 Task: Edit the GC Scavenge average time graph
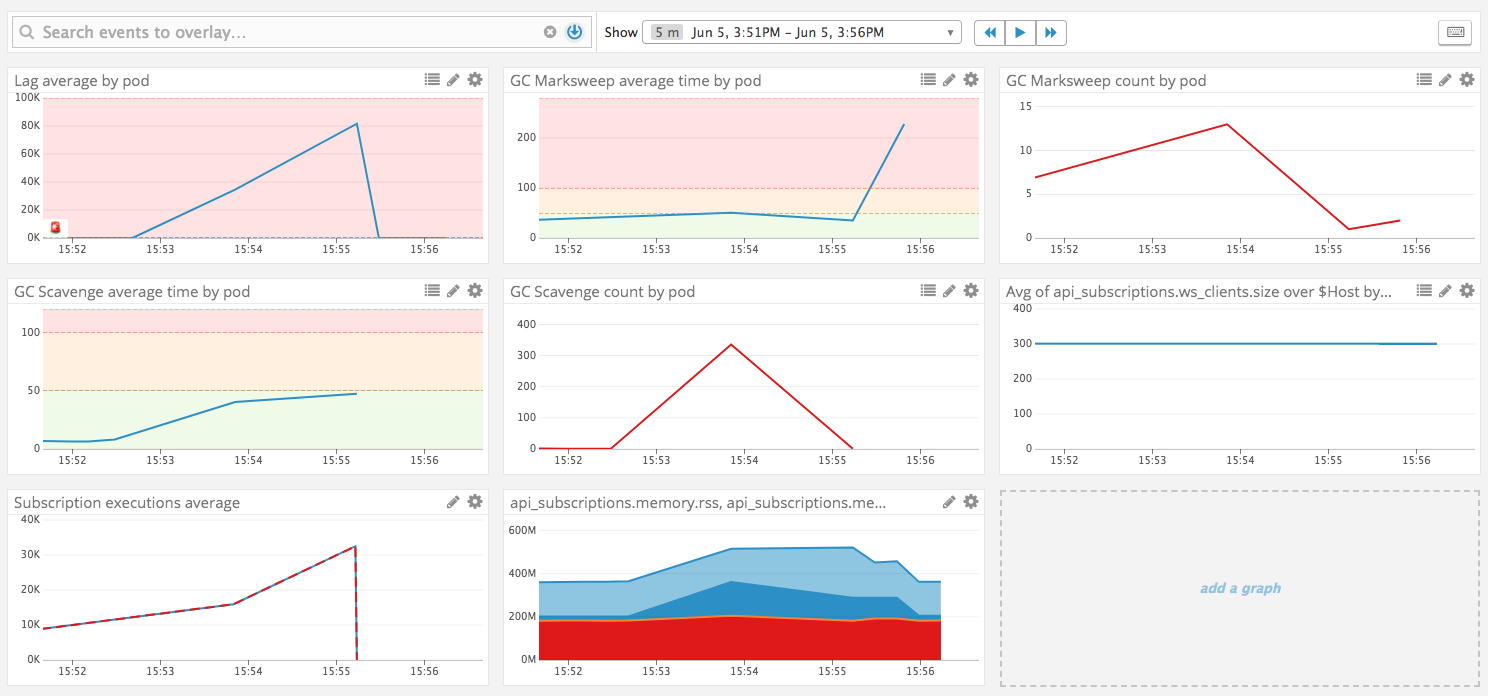point(453,290)
